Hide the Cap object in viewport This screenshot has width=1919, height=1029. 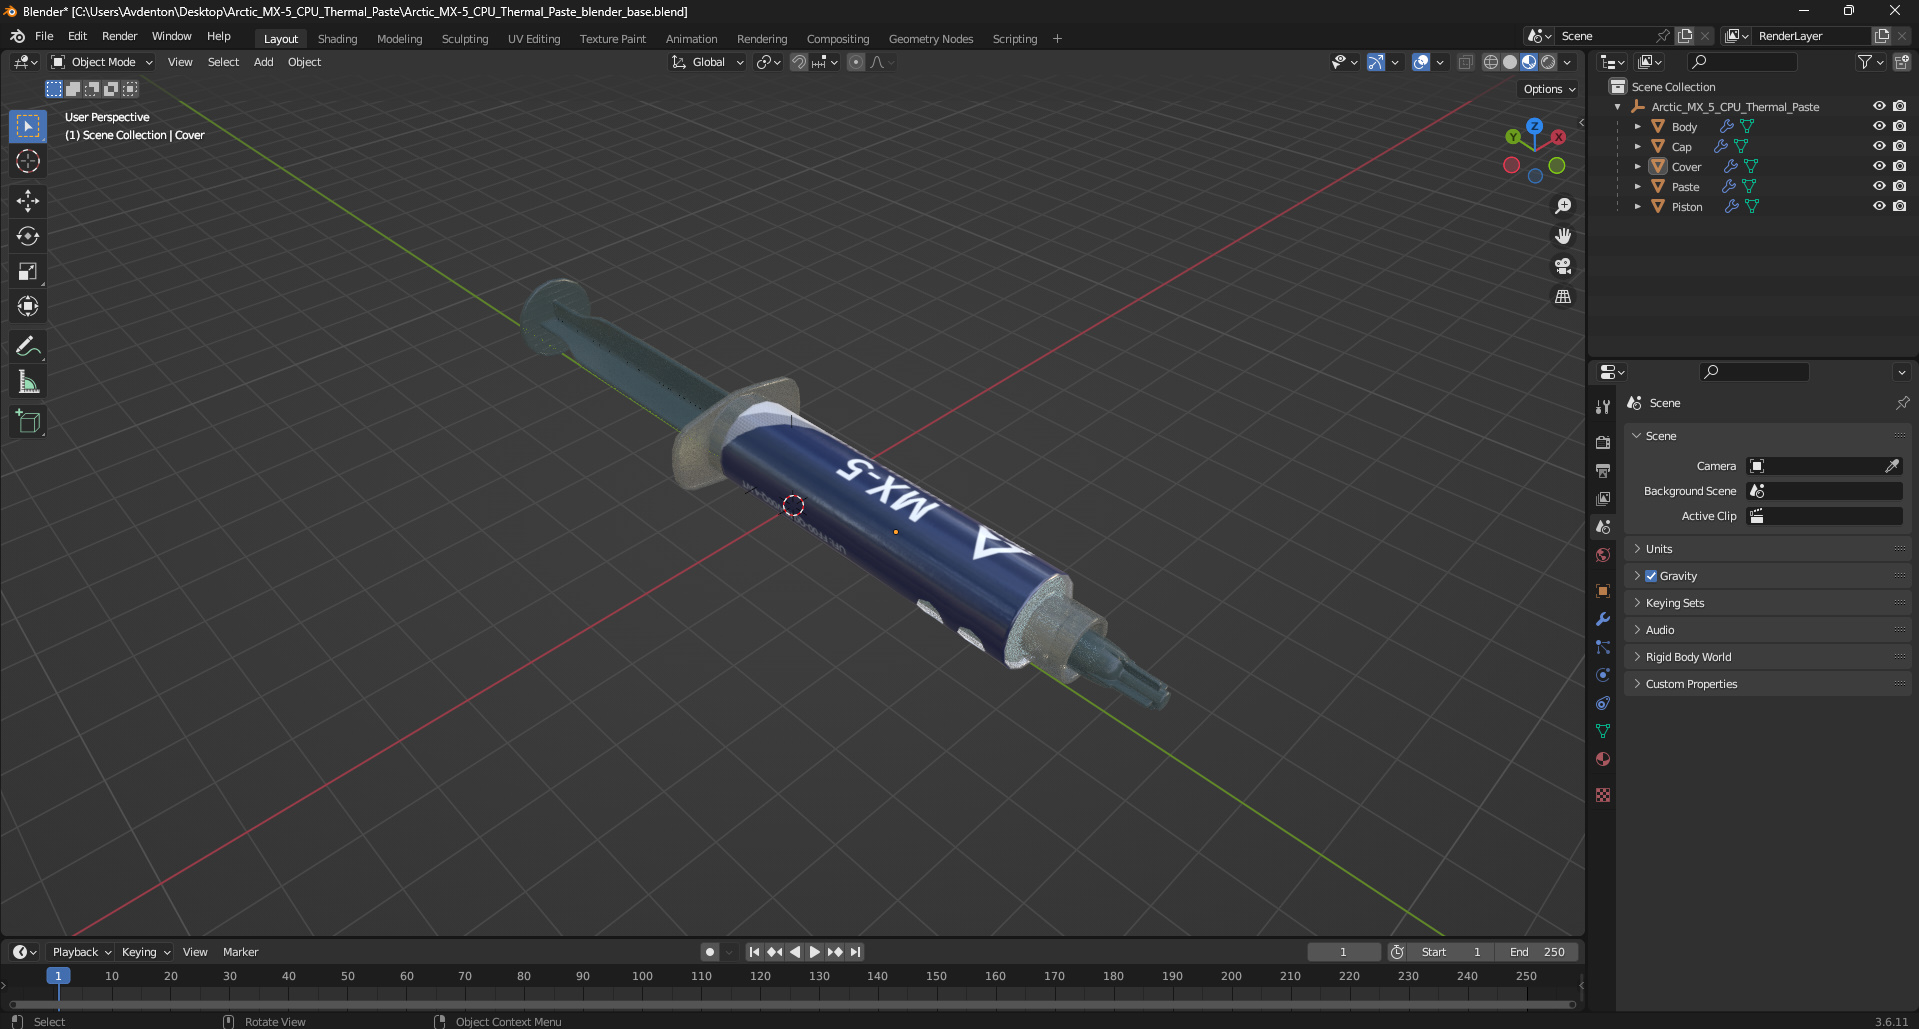1879,146
